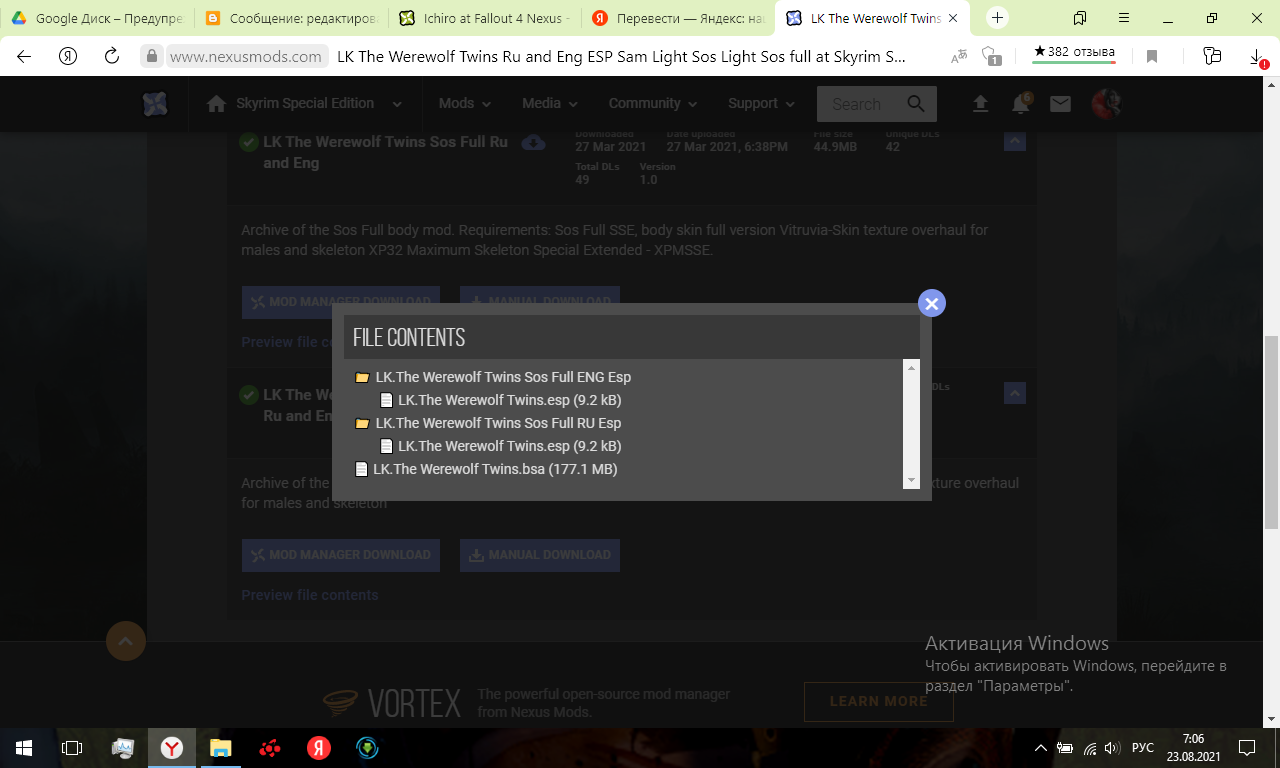Reload the page
The width and height of the screenshot is (1280, 768).
112,56
